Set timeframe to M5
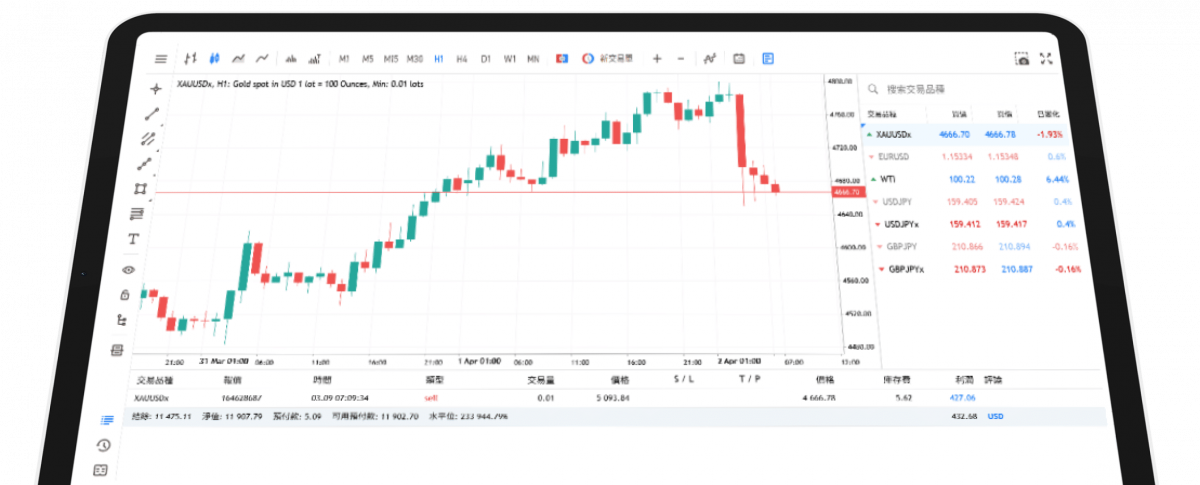 tap(367, 59)
